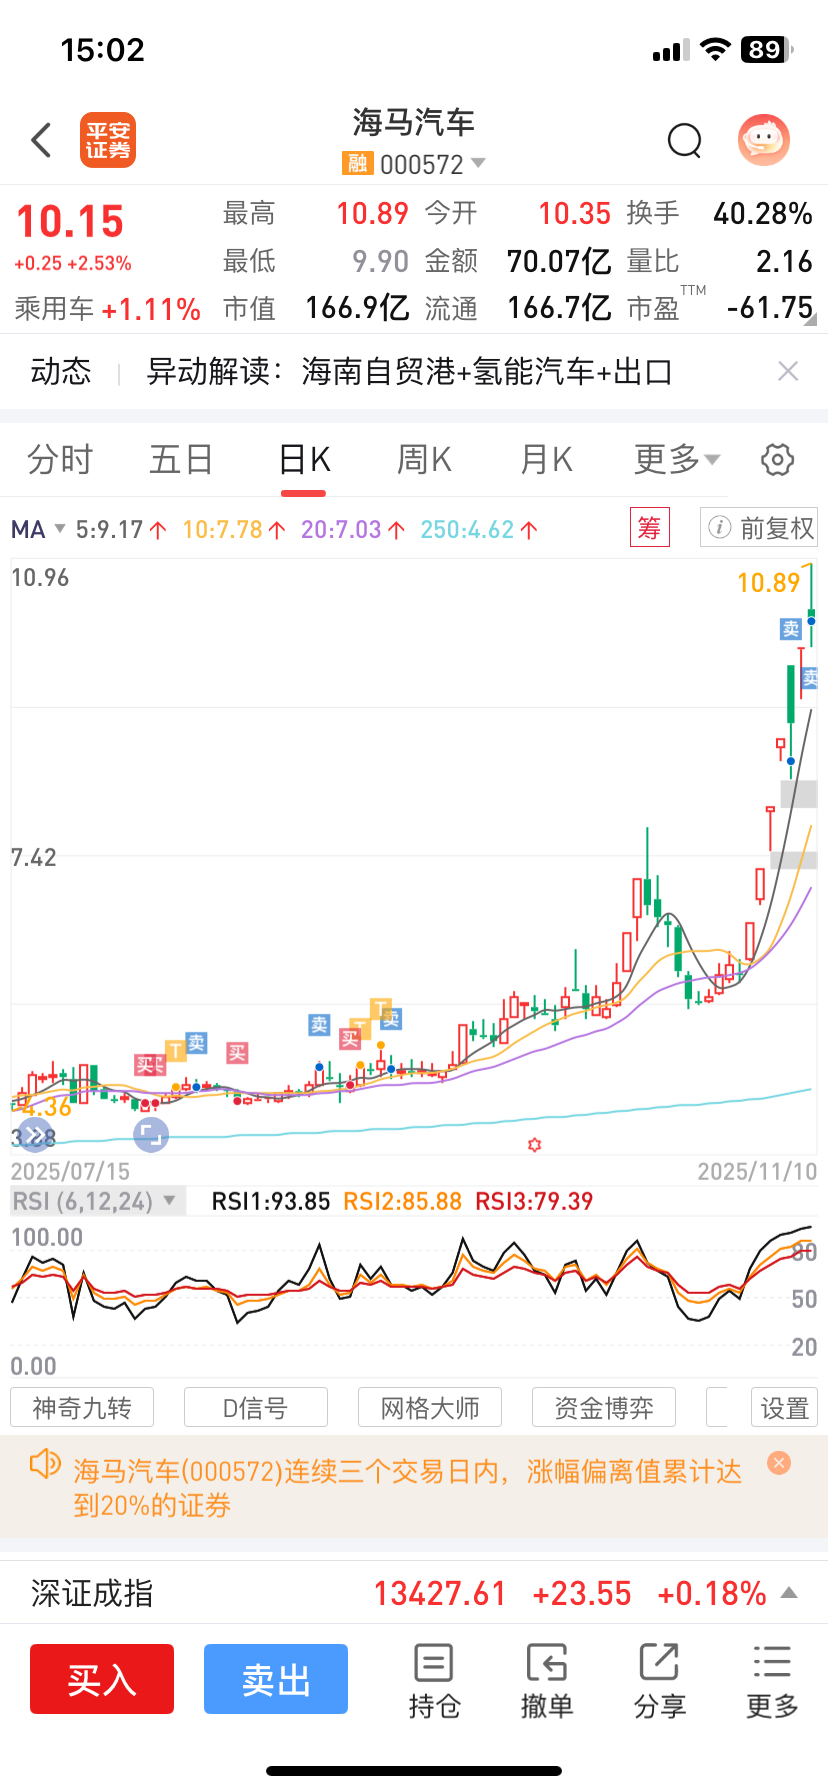The width and height of the screenshot is (828, 1792).
Task: Tap the red 买入 button
Action: coord(102,1679)
